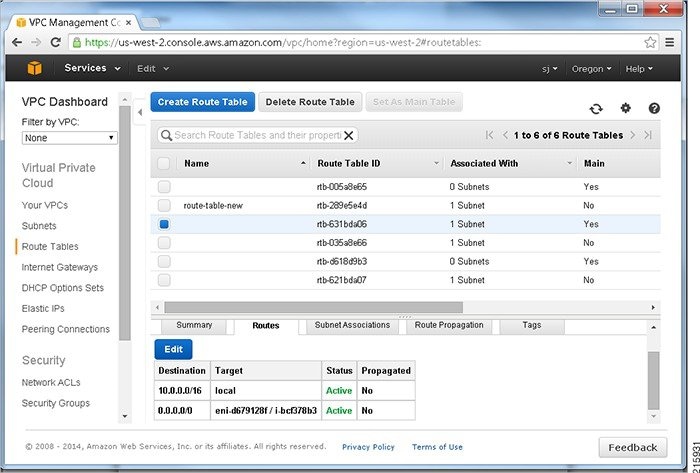Bookmark page with star icon
This screenshot has width=700, height=473.
650,42
